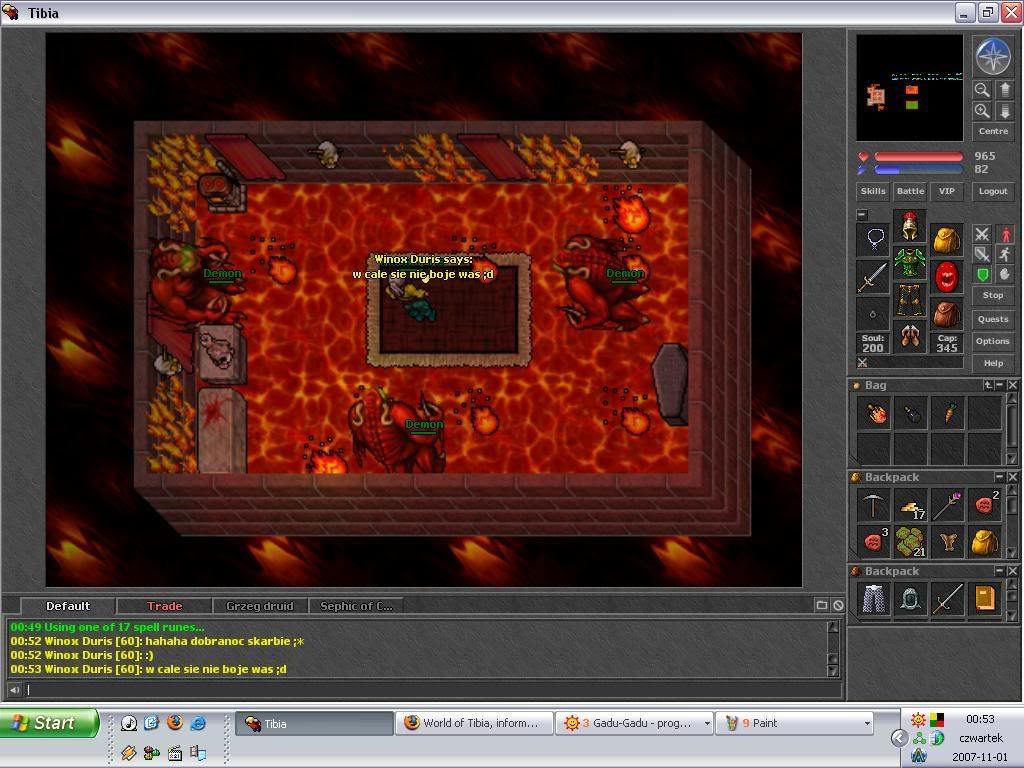Expand hidden system tray icons
Viewport: 1024px width, 768px height.
(899, 738)
